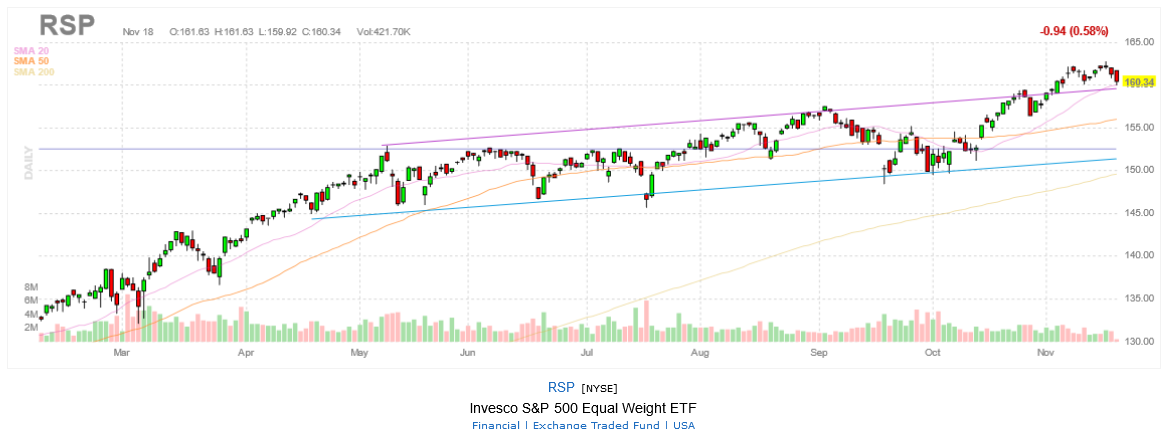1165x429 pixels.
Task: Click the blue RSP ticker link below the chart
Action: pos(560,388)
